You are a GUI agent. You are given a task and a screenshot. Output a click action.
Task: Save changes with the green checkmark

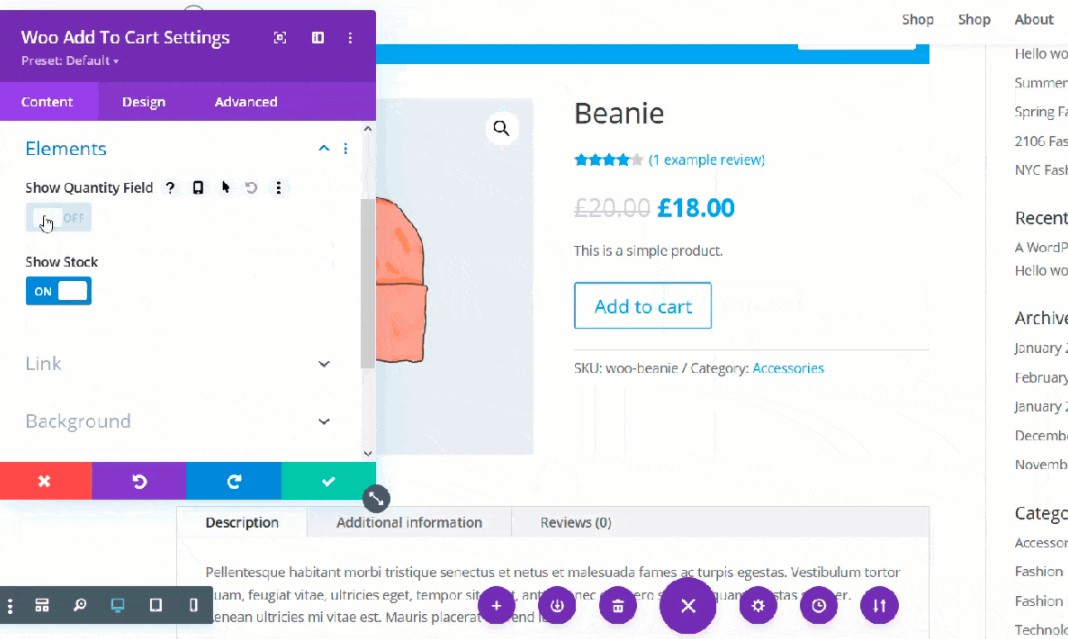328,481
